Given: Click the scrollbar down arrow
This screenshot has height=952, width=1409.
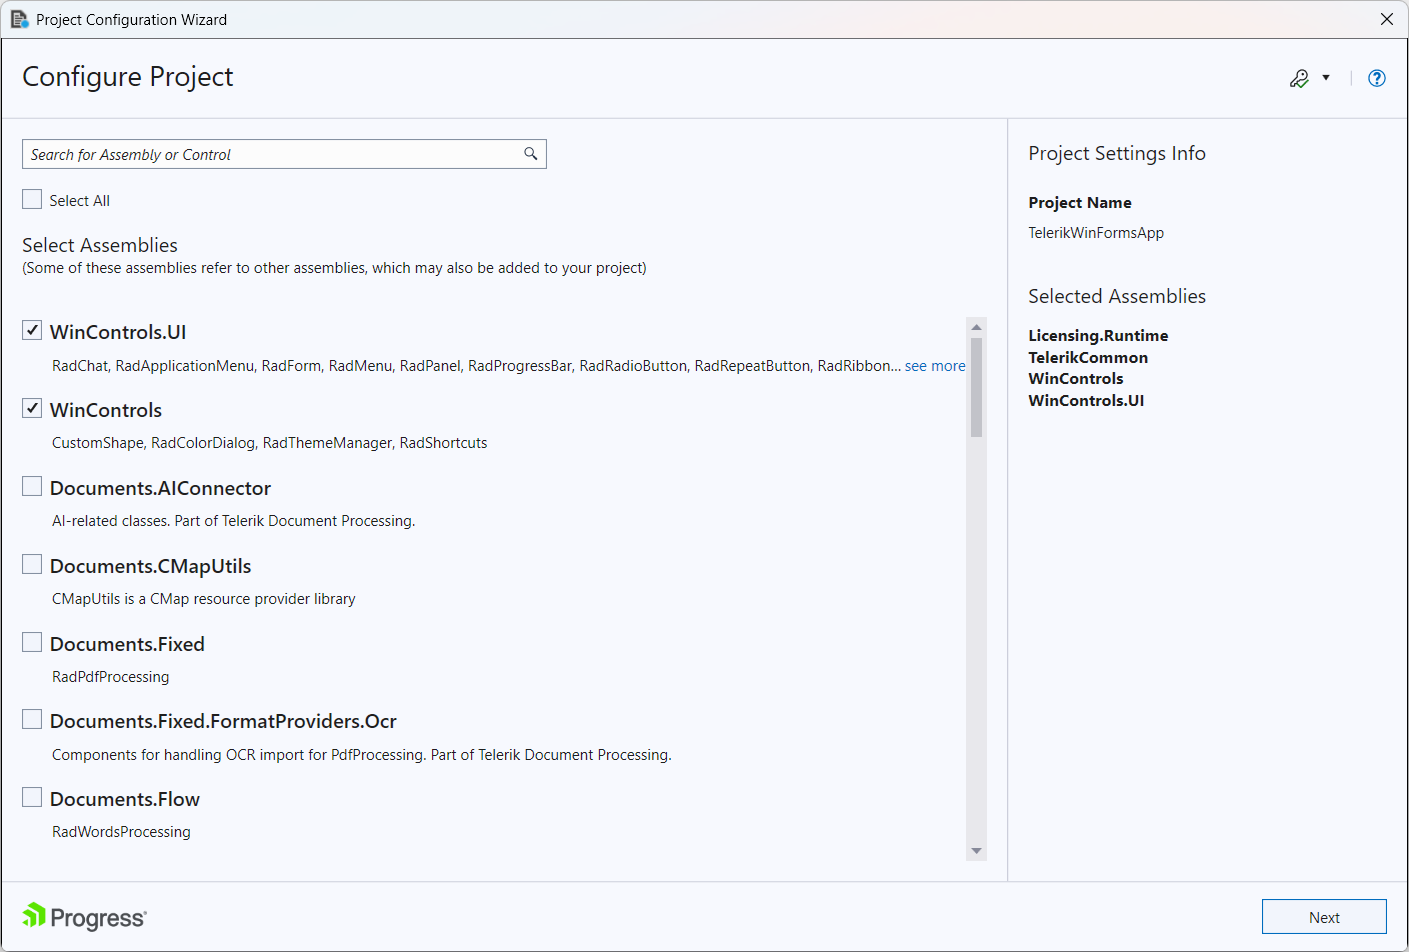Looking at the screenshot, I should point(976,849).
